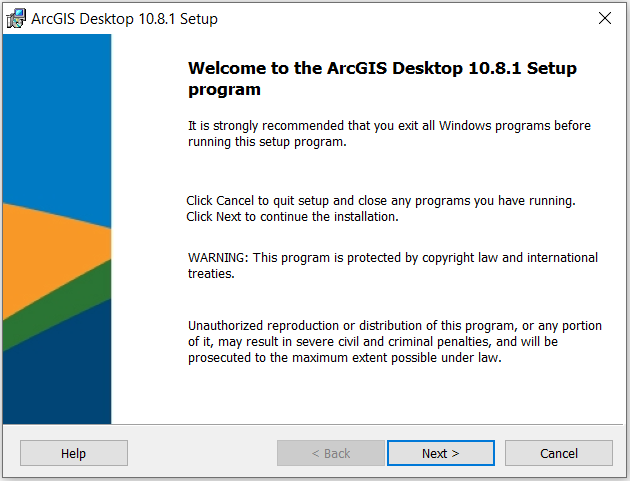
Task: Click the 'Click Next to continue' line
Action: tap(292, 217)
